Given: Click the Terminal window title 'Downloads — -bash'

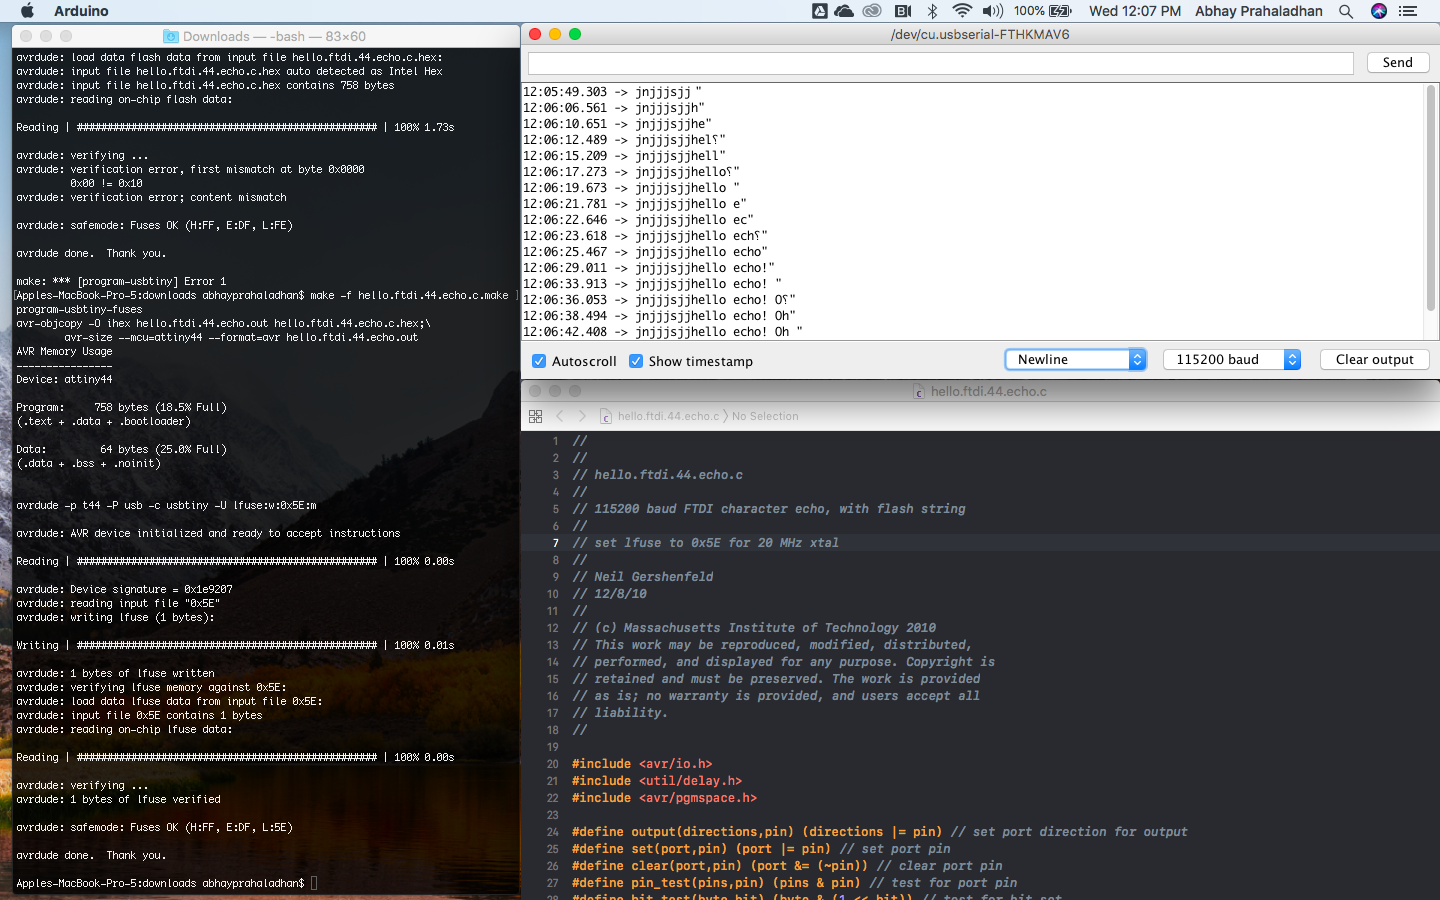Looking at the screenshot, I should pyautogui.click(x=274, y=36).
